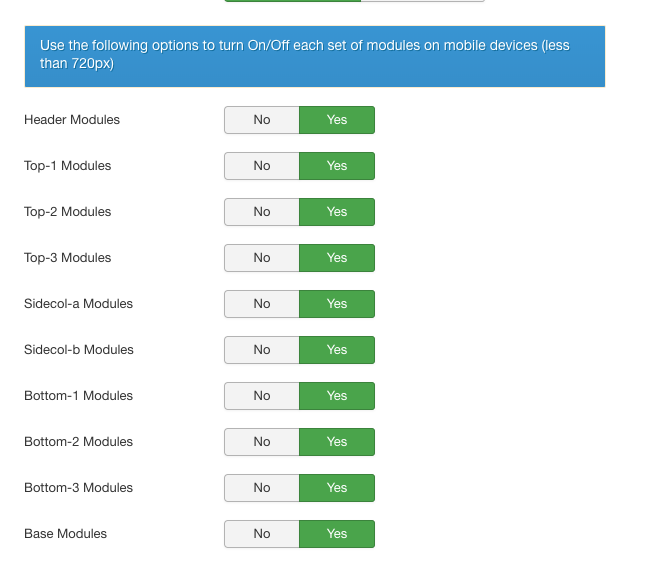Switch Bottom-1 Modules to No
This screenshot has width=656, height=570.
pos(262,396)
